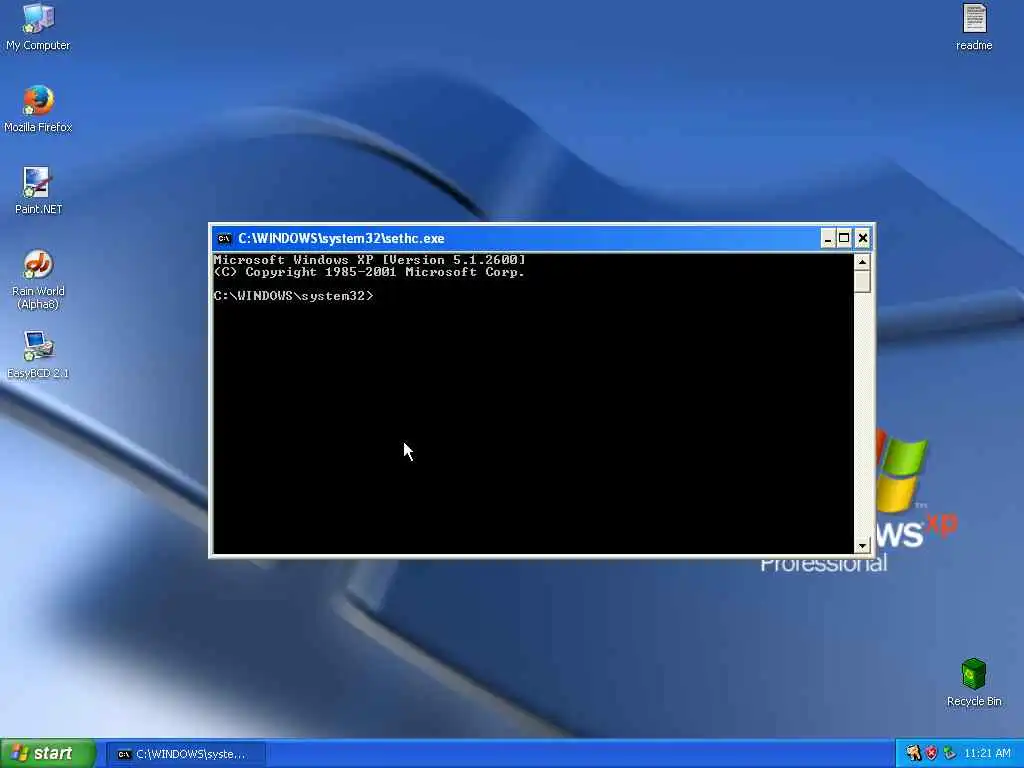Click the C:\WINDOWS\syste... taskbar button
Screen dimensions: 1024x768
click(x=185, y=754)
